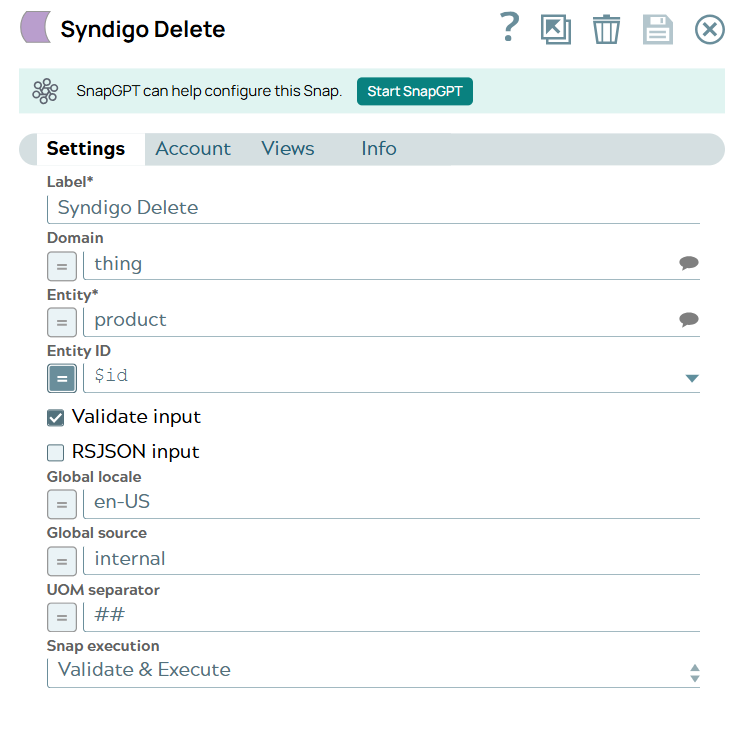The image size is (742, 732).
Task: Toggle expression mode for the Domain field
Action: pos(62,266)
